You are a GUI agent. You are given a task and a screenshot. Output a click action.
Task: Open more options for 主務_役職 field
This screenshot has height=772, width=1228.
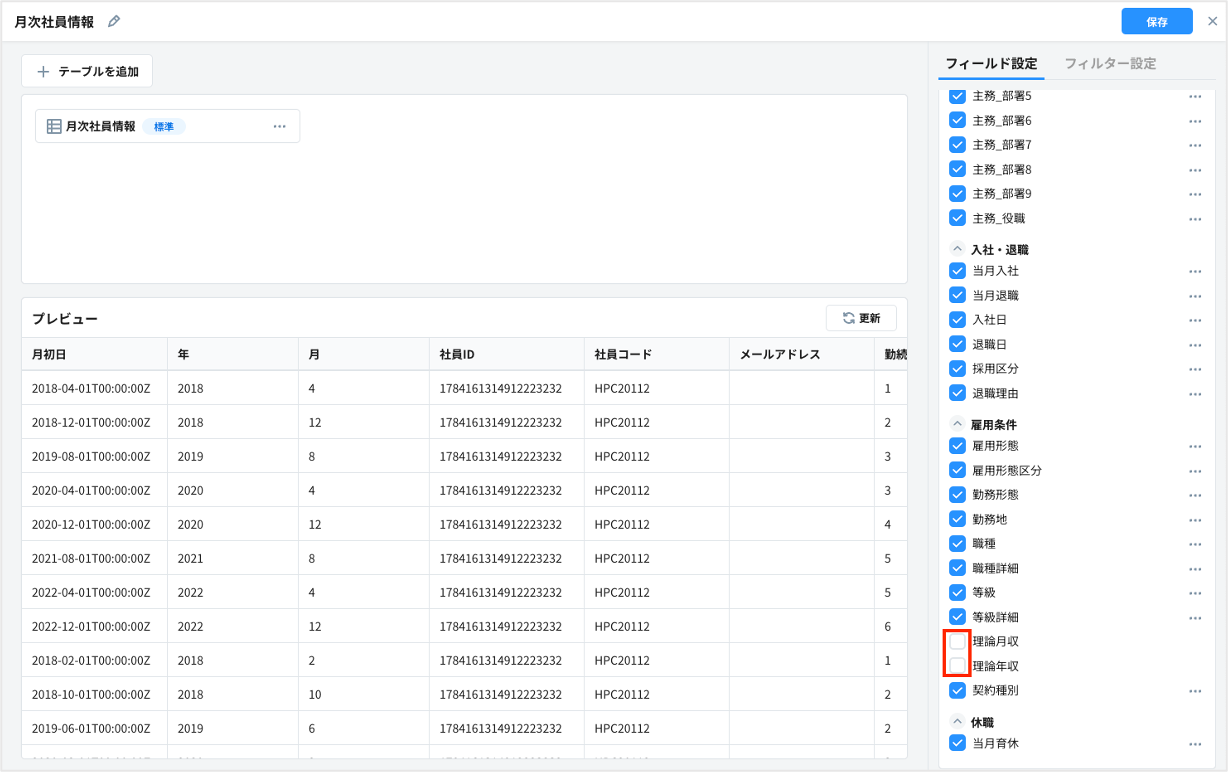(1194, 219)
